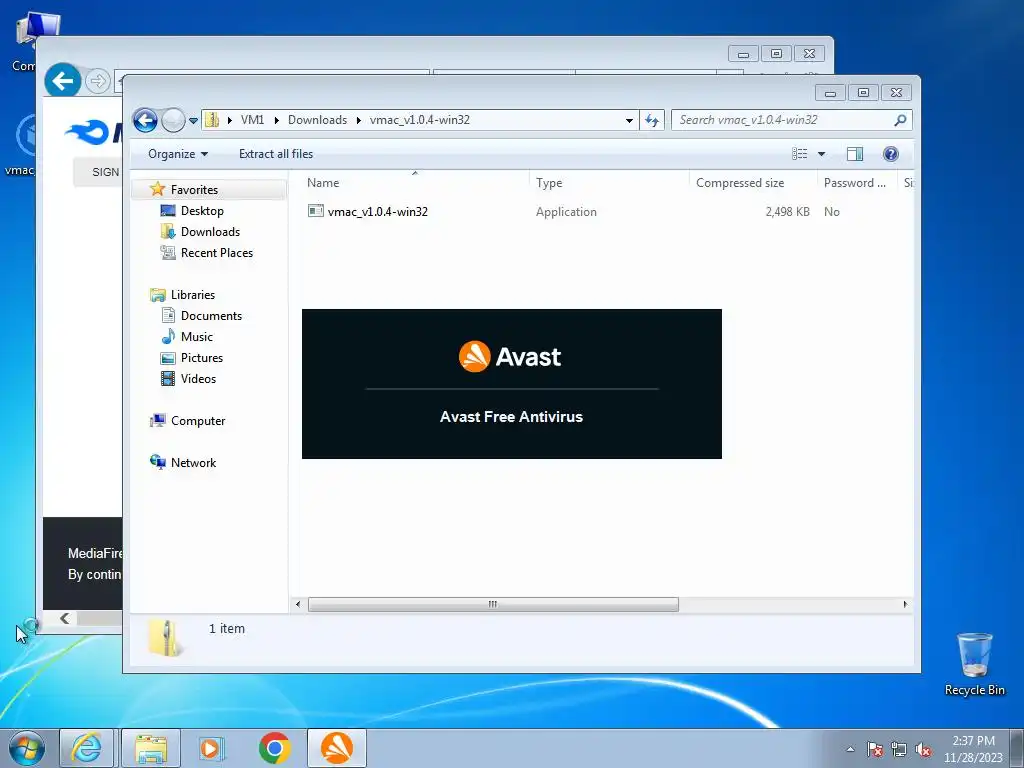
Task: Refresh the vmac_v1.0.4-win32 folder view
Action: click(x=652, y=120)
